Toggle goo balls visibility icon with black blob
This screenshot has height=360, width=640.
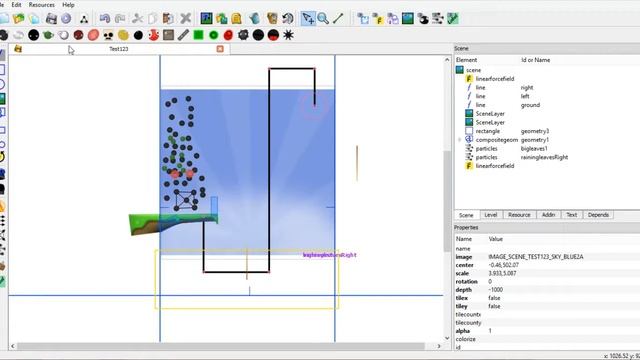[423, 18]
